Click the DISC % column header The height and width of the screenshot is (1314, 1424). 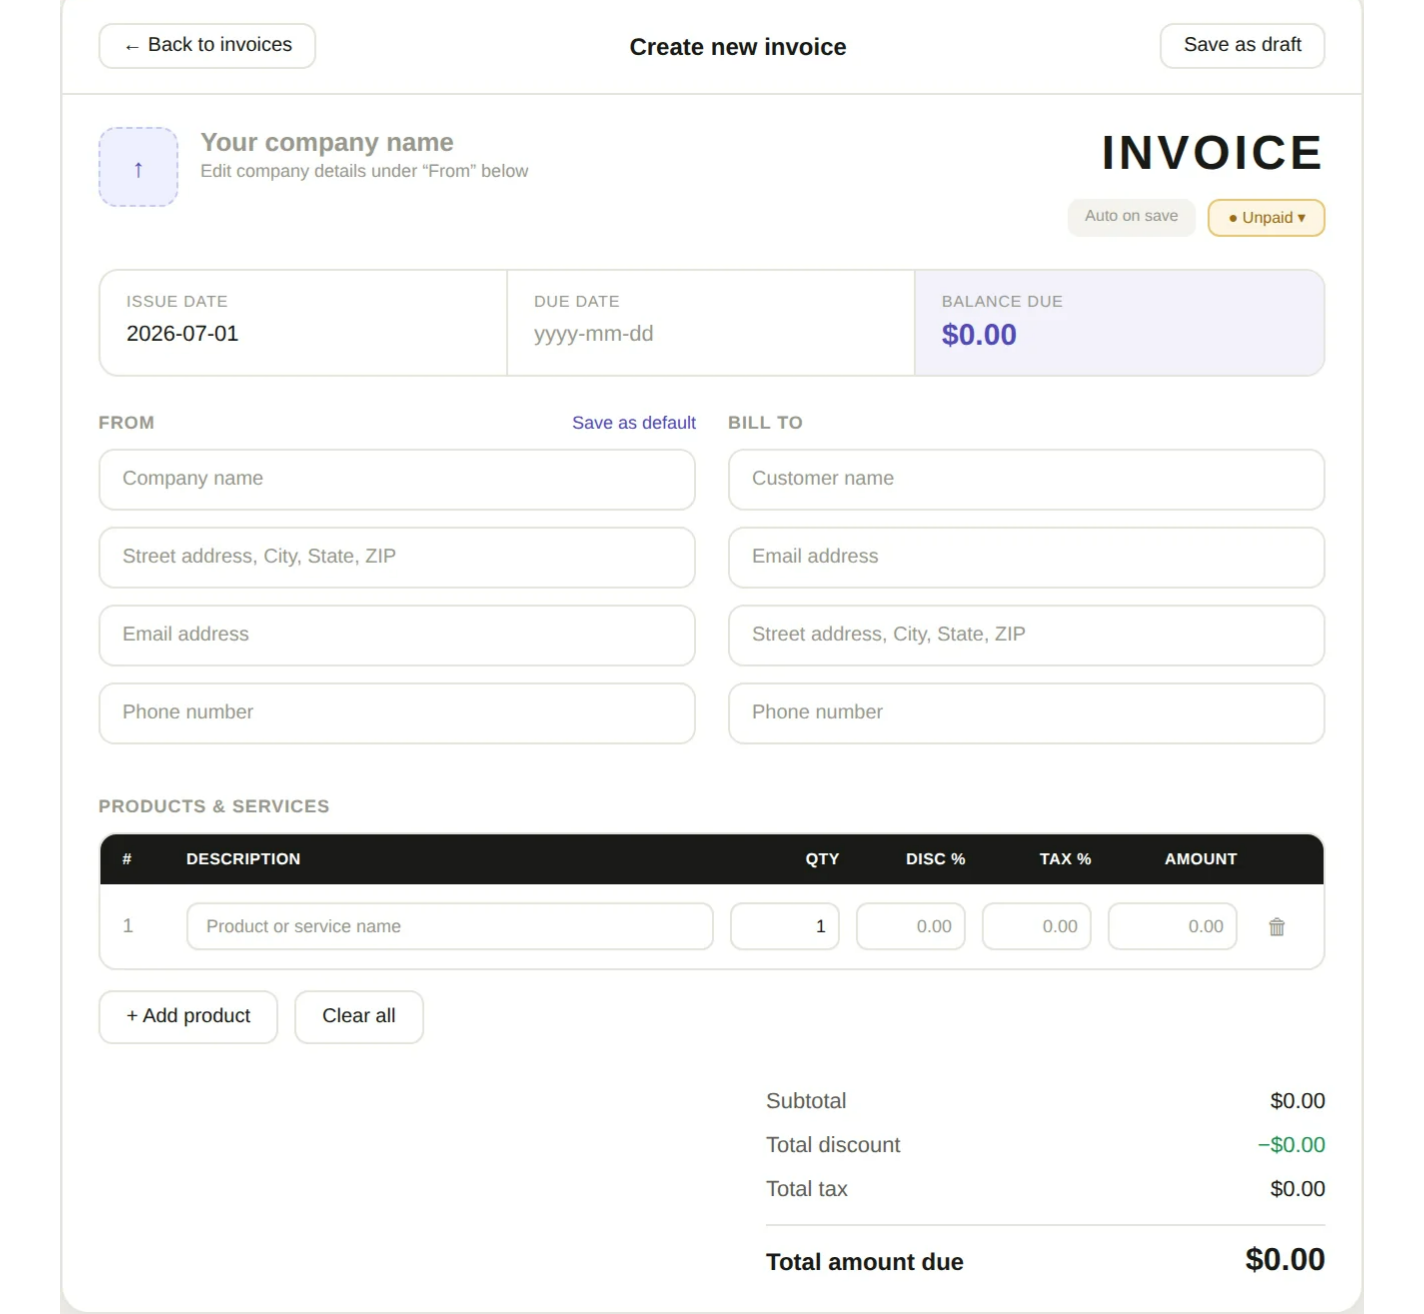pyautogui.click(x=935, y=859)
